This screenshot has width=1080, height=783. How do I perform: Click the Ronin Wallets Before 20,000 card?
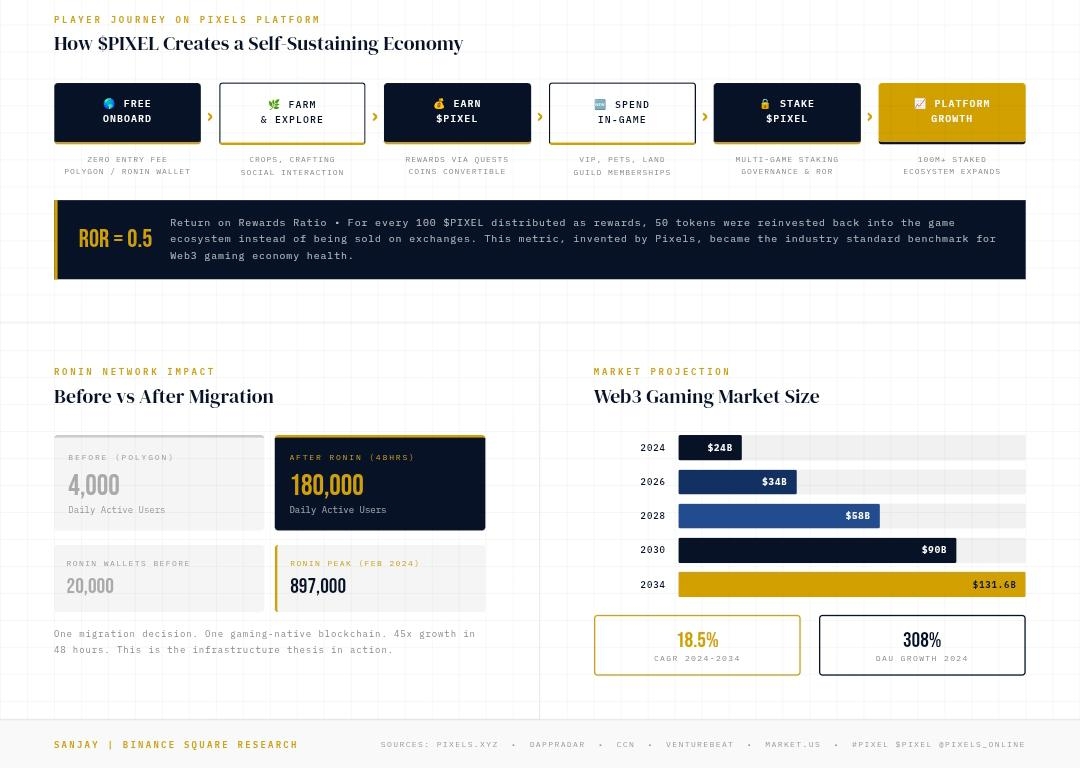point(159,578)
